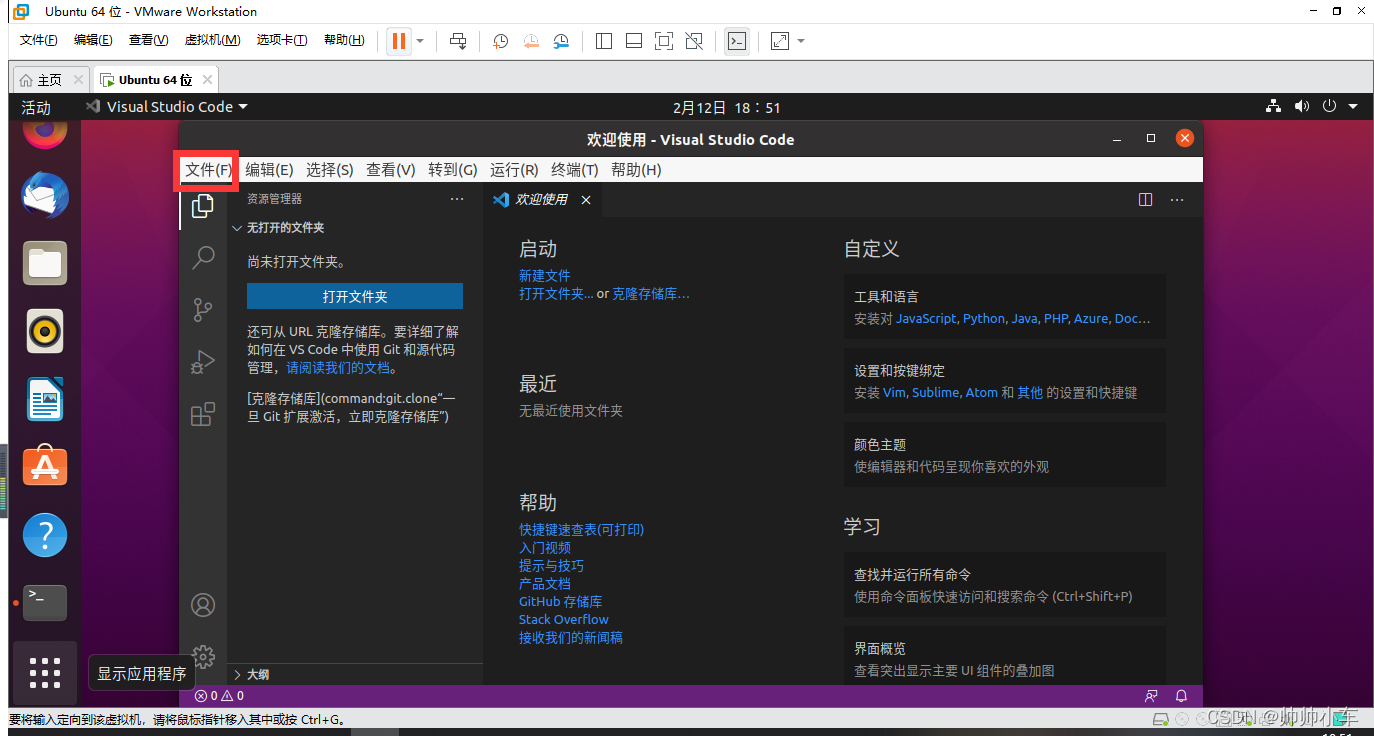Viewport: 1374px width, 736px height.
Task: Click 活动 Activities in Ubuntu top bar
Action: pos(36,107)
